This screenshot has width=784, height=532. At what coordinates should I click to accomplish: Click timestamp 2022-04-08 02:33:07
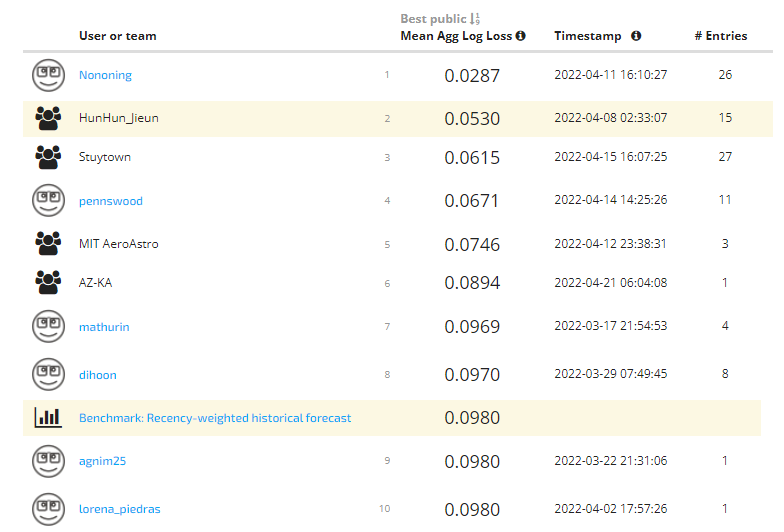[610, 118]
